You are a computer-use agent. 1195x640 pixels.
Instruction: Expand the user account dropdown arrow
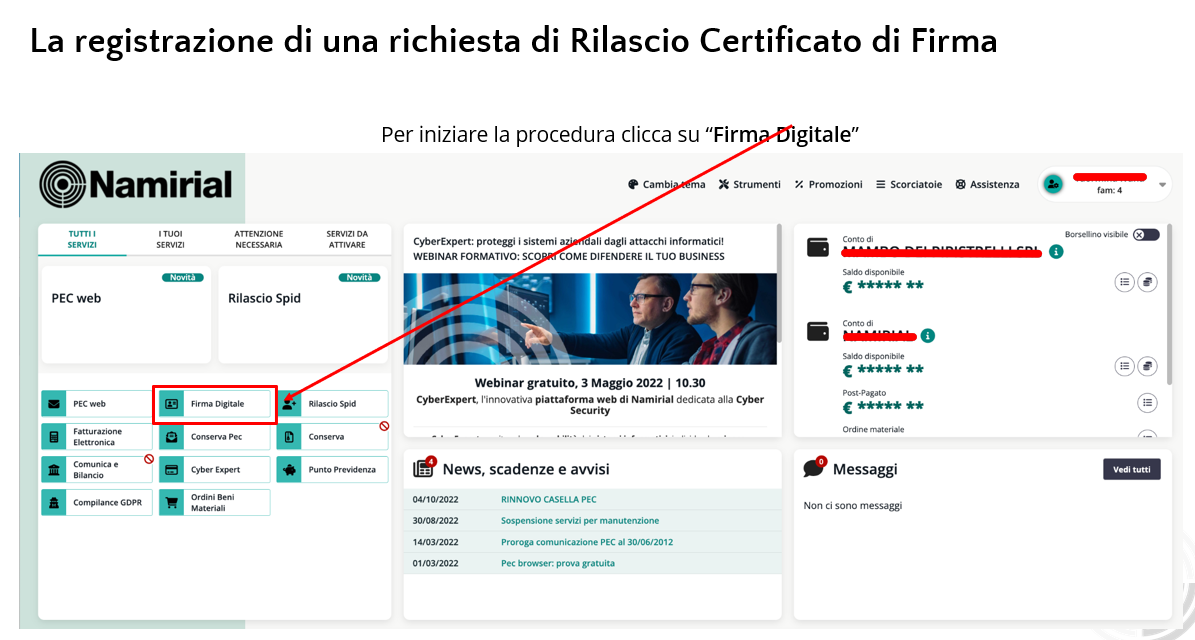(x=1162, y=184)
